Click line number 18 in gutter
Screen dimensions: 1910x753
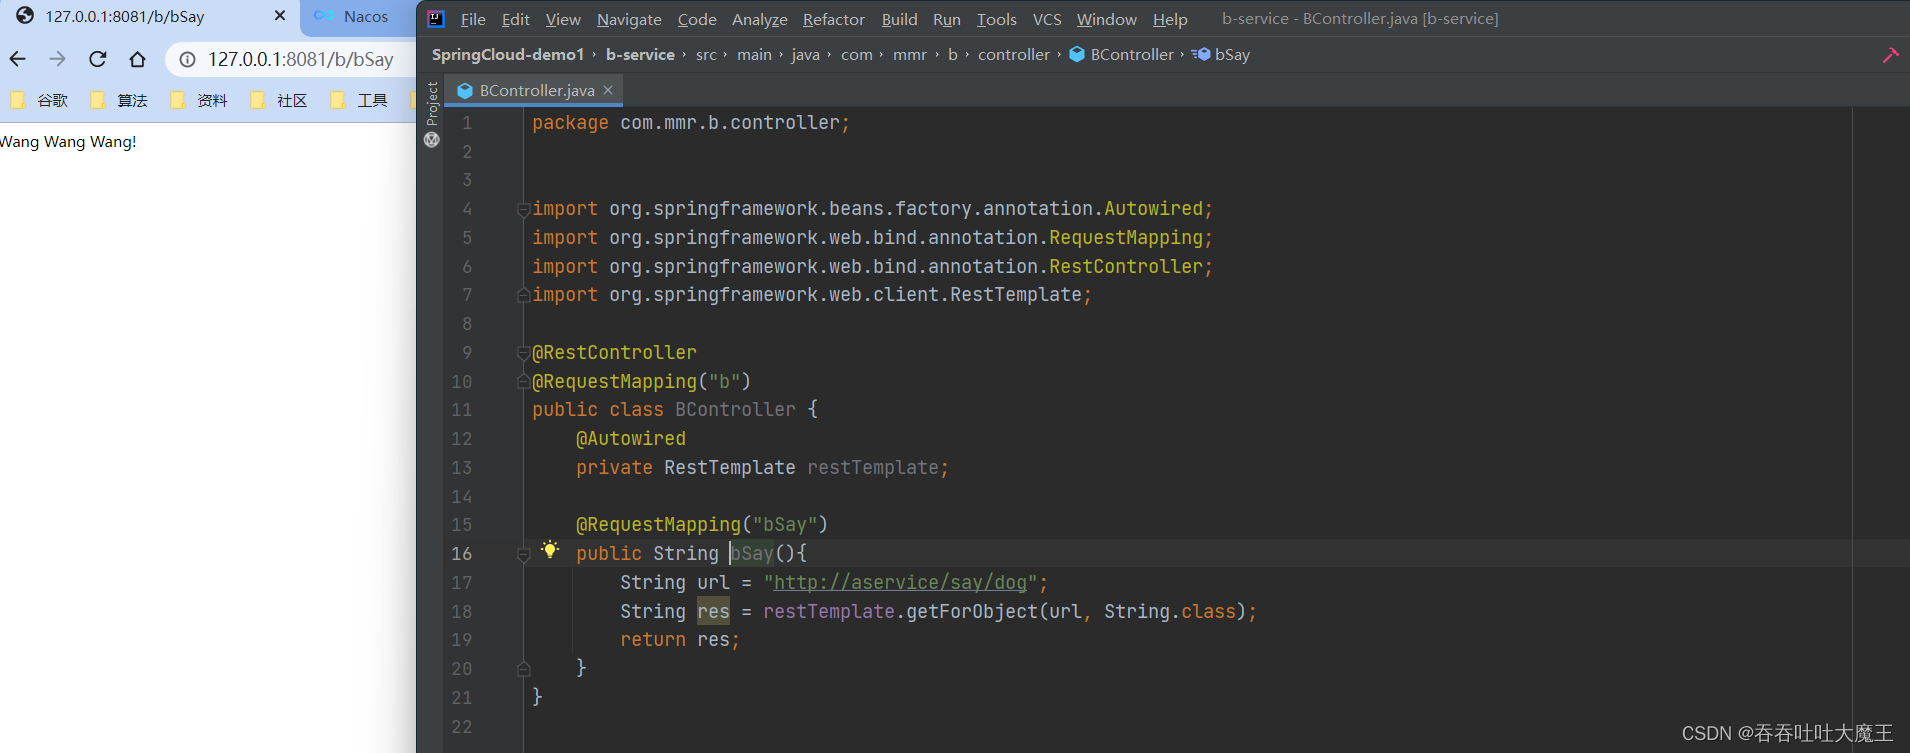pyautogui.click(x=461, y=612)
